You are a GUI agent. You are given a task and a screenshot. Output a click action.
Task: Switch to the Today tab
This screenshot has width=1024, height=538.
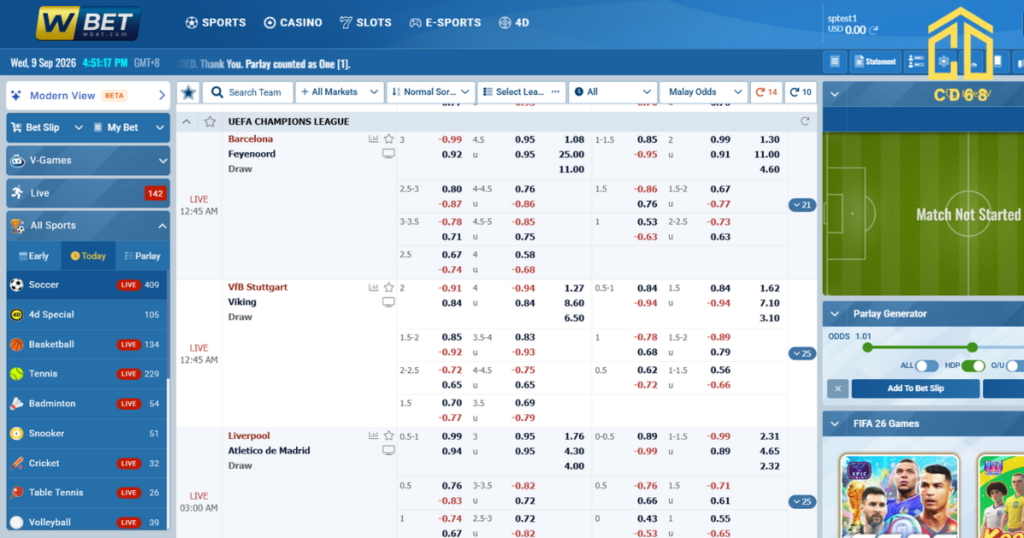[x=88, y=256]
